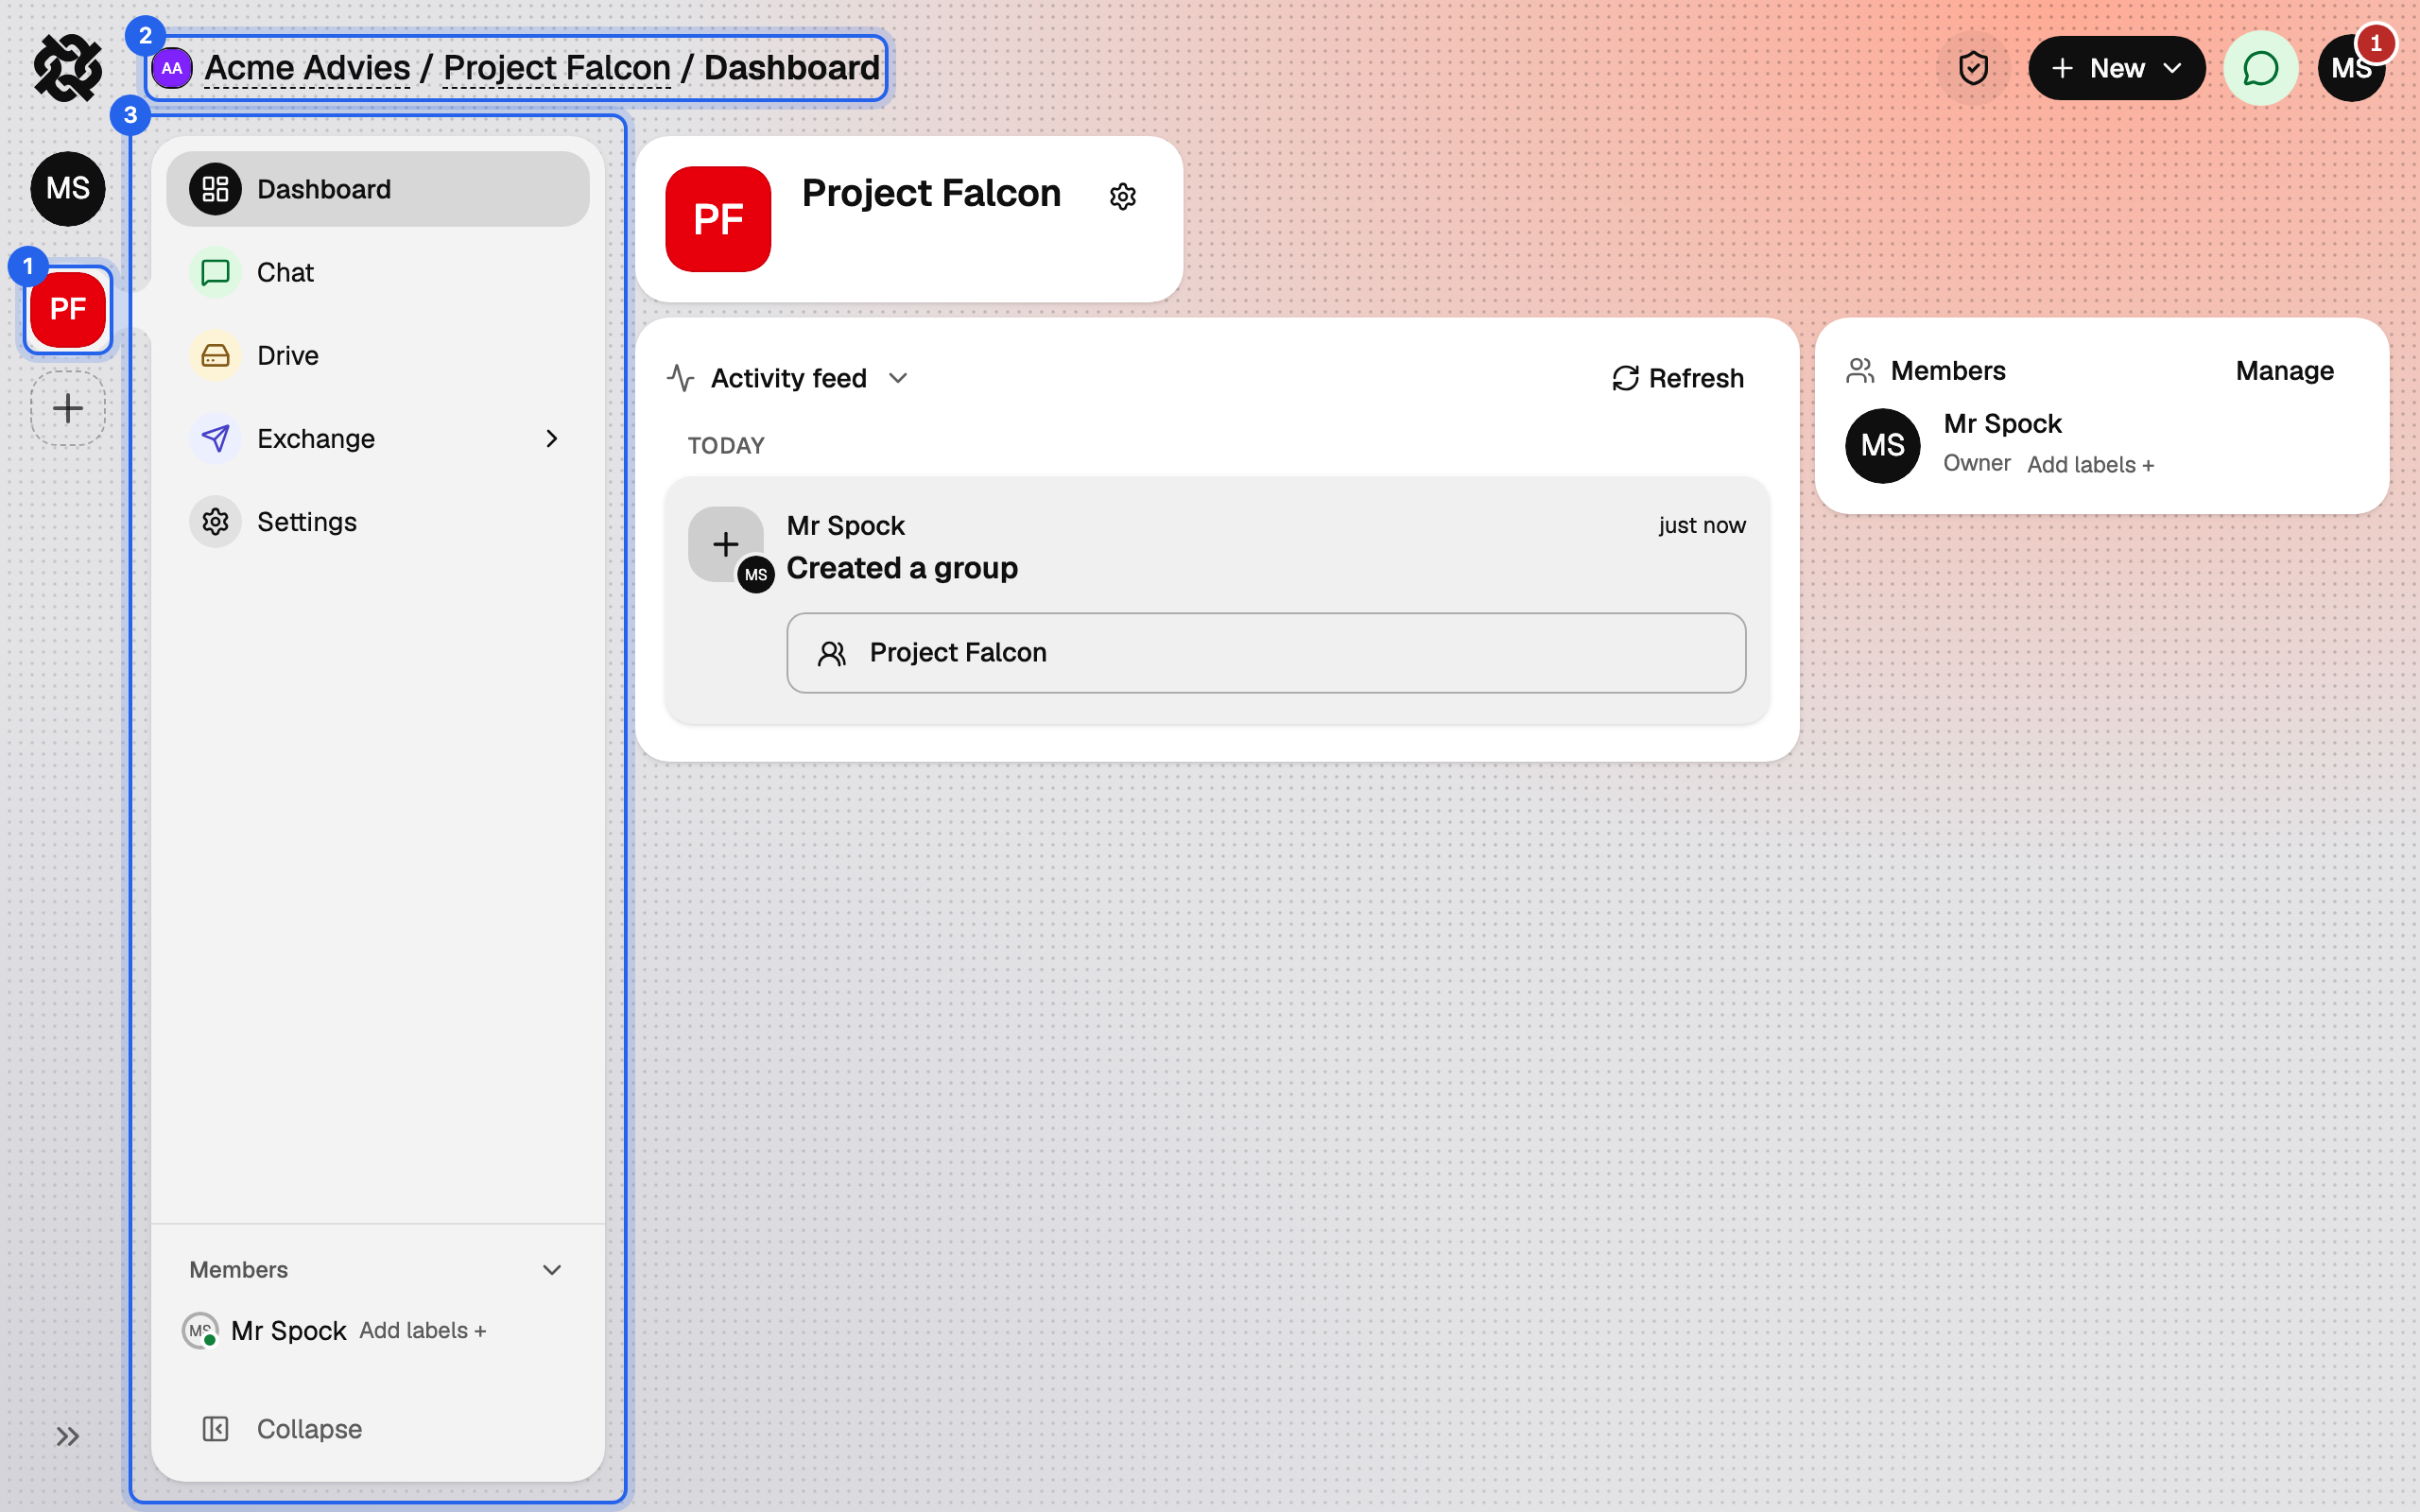Click Mr Spock name in sidebar members list

coord(288,1331)
